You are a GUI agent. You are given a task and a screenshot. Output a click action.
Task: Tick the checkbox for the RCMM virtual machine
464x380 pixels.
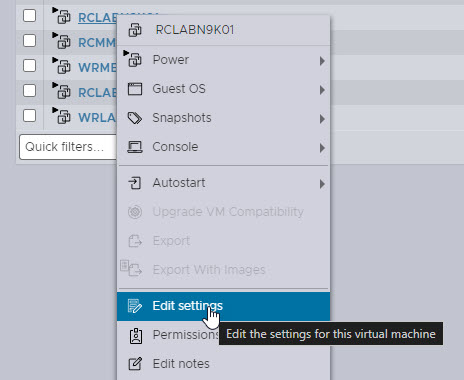click(x=29, y=41)
